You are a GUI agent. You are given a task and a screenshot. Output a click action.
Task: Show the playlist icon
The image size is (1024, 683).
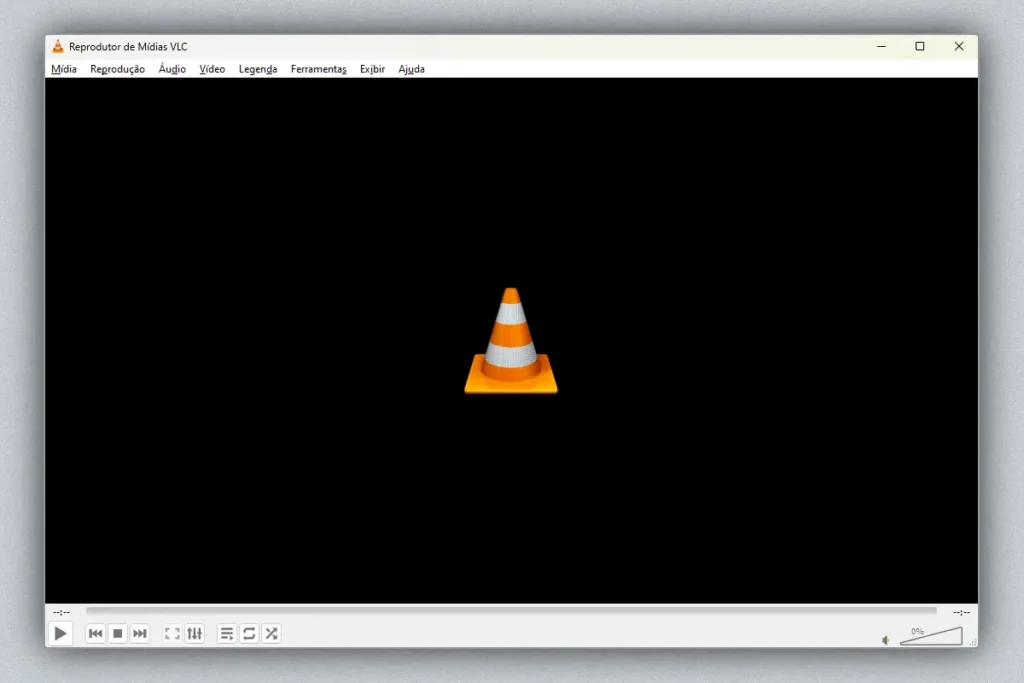point(227,633)
